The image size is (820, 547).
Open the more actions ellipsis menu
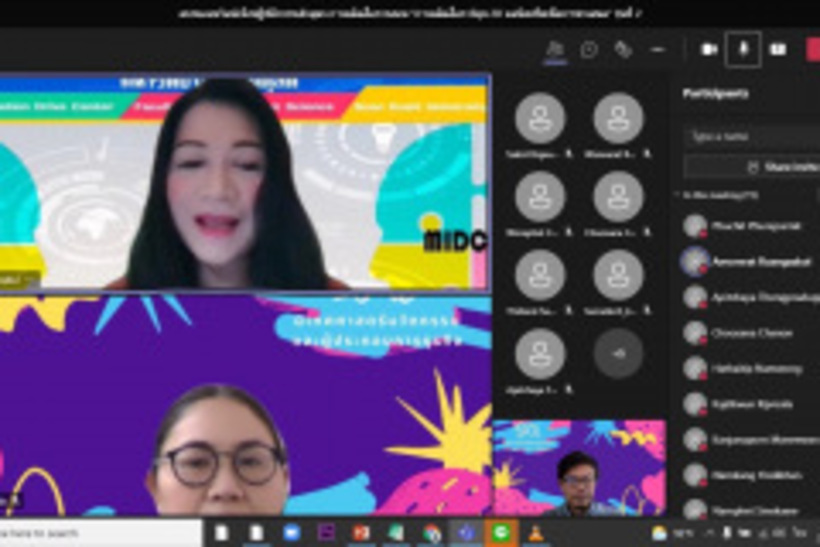pos(657,49)
